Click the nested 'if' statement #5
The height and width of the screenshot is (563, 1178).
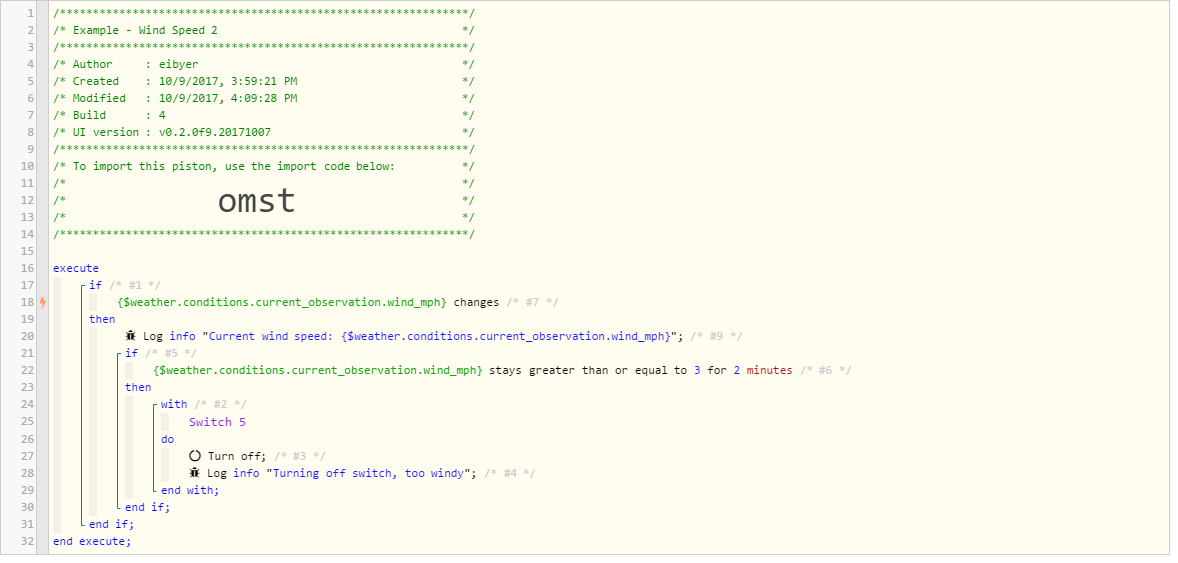(131, 353)
